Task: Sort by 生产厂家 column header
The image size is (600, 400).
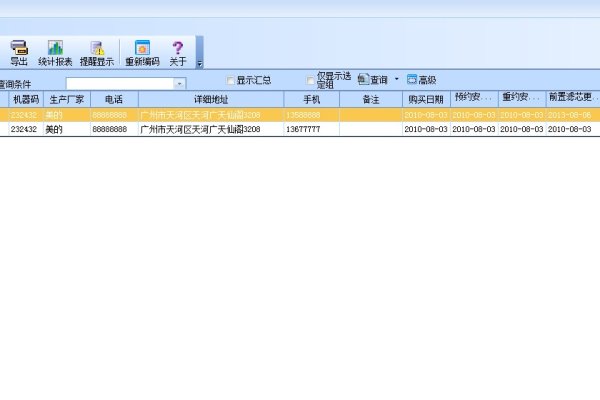Action: coord(67,100)
